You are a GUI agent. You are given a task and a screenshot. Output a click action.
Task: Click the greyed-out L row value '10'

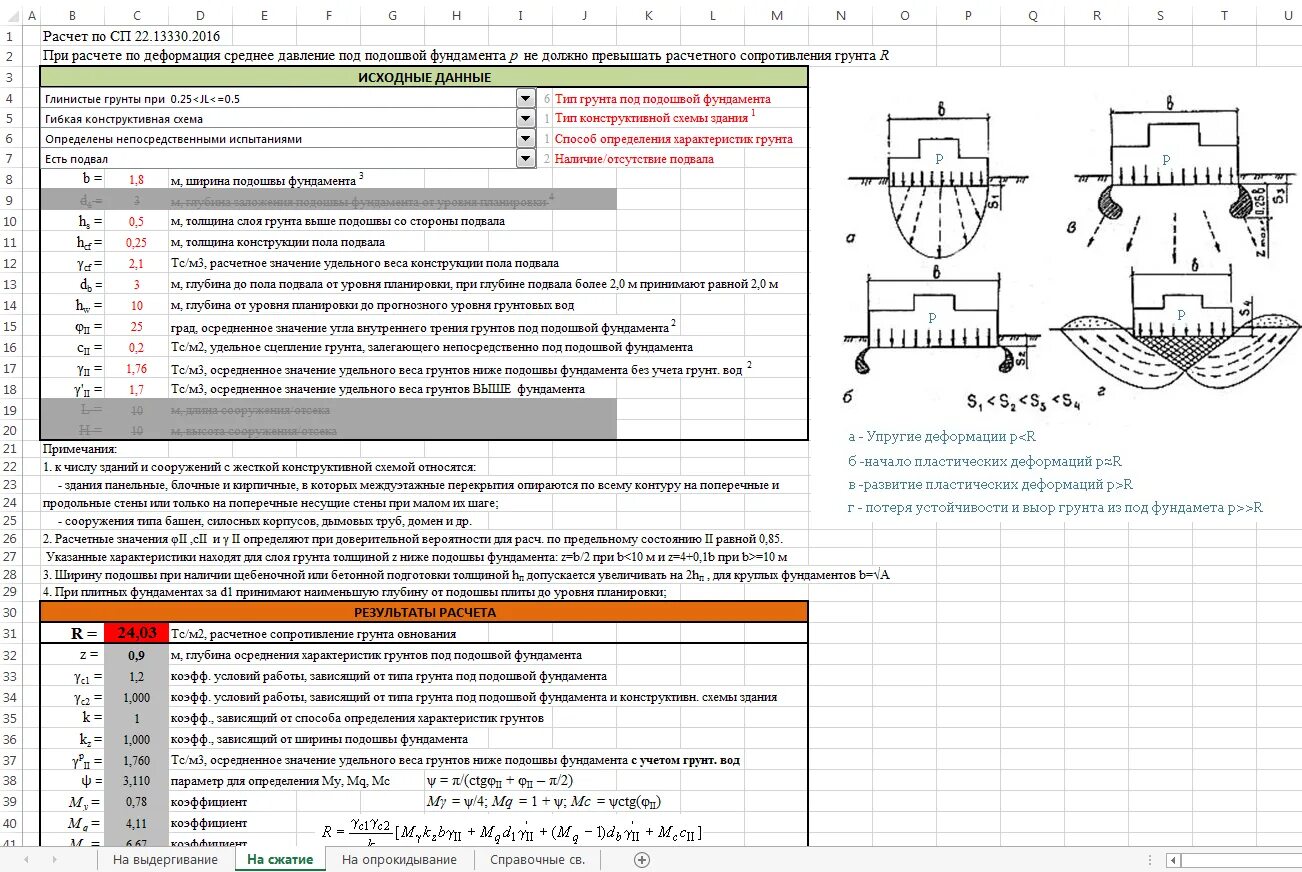(136, 411)
